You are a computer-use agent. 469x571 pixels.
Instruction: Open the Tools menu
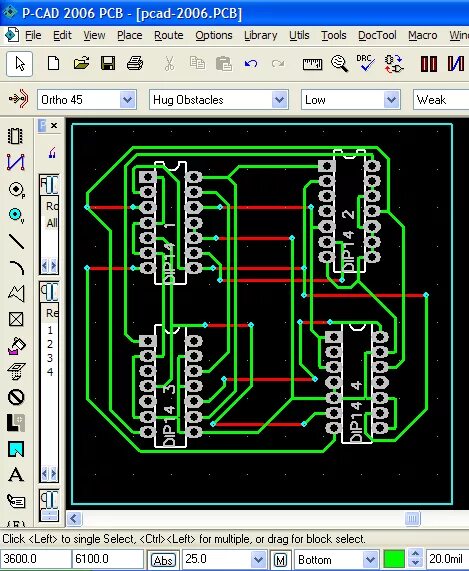334,35
